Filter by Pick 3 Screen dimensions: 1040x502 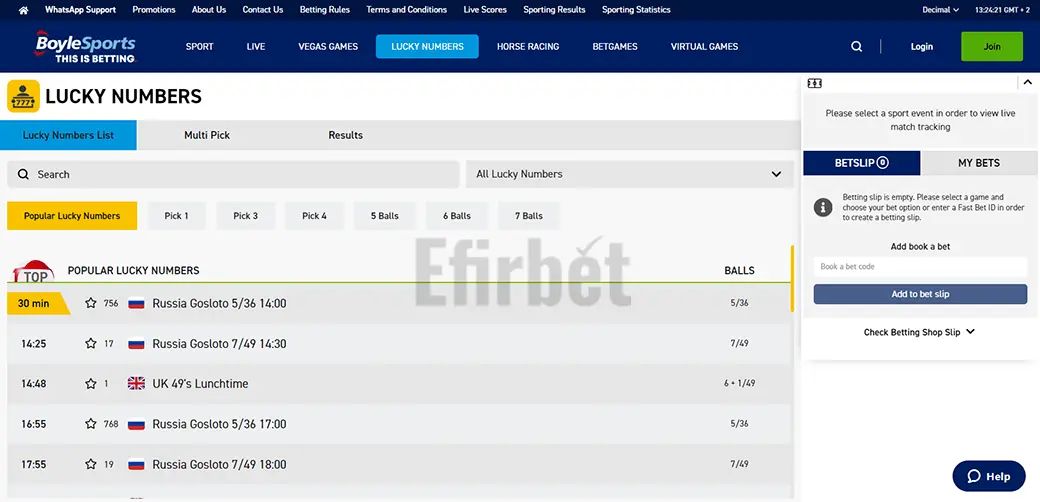point(245,216)
